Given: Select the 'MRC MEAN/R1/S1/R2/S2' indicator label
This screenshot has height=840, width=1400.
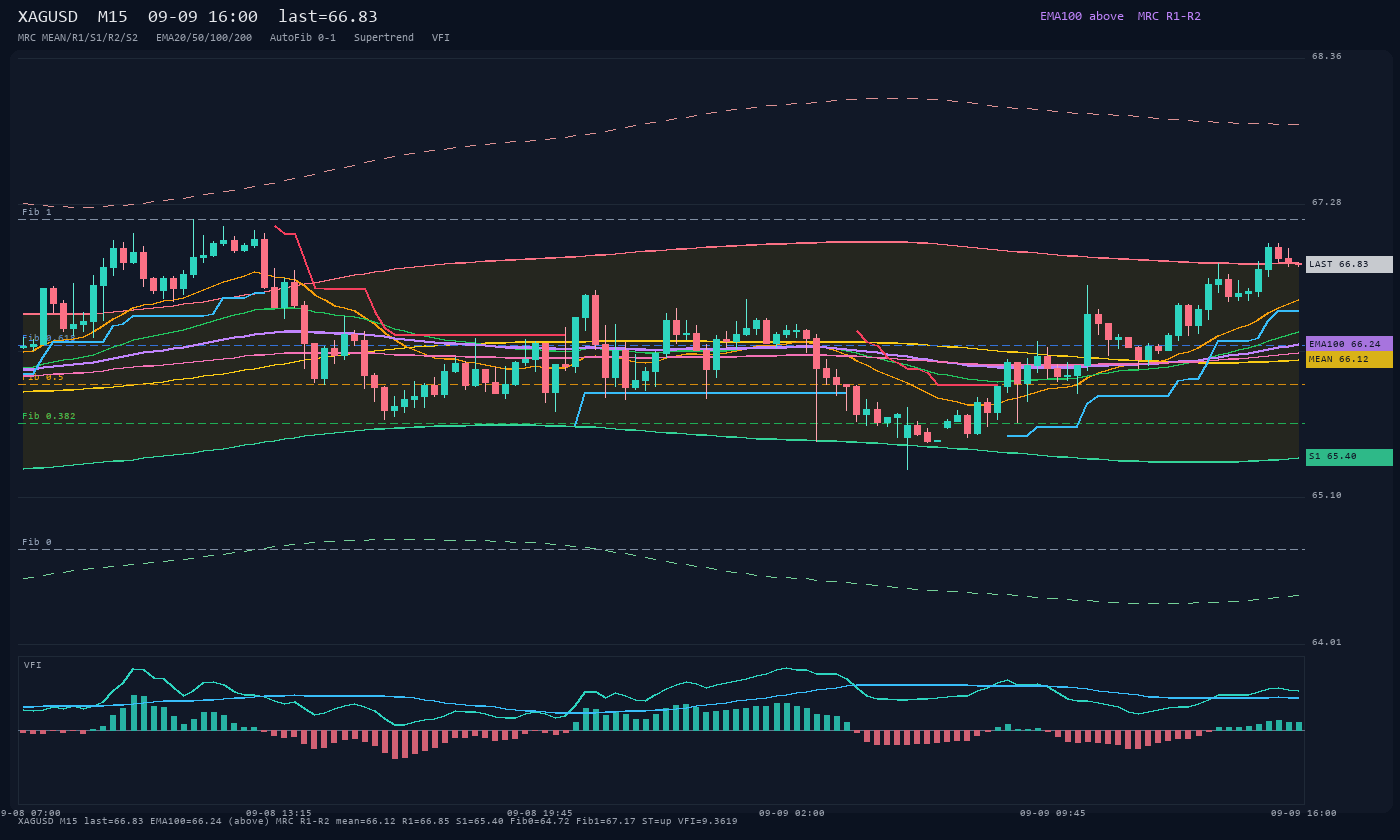Looking at the screenshot, I should click(x=78, y=38).
